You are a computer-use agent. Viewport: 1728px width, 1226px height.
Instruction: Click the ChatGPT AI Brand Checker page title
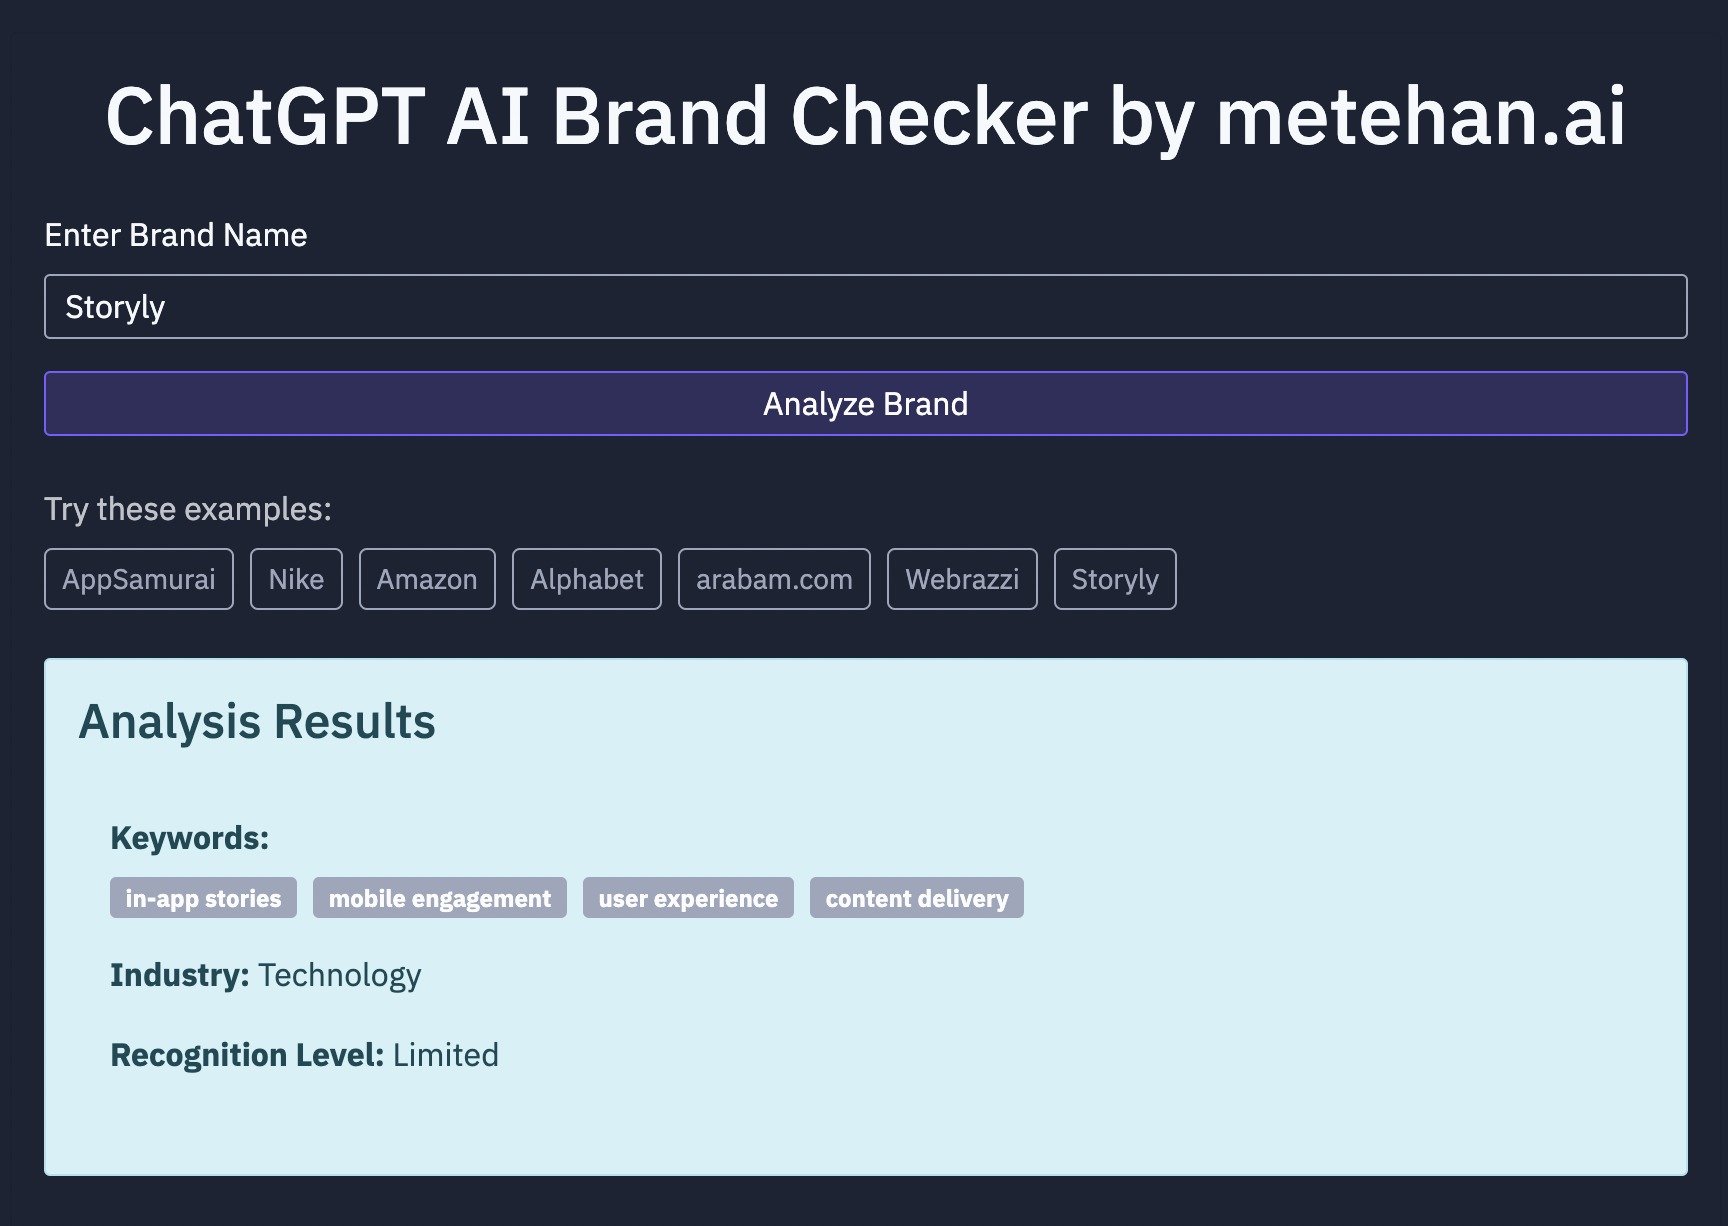pos(865,117)
